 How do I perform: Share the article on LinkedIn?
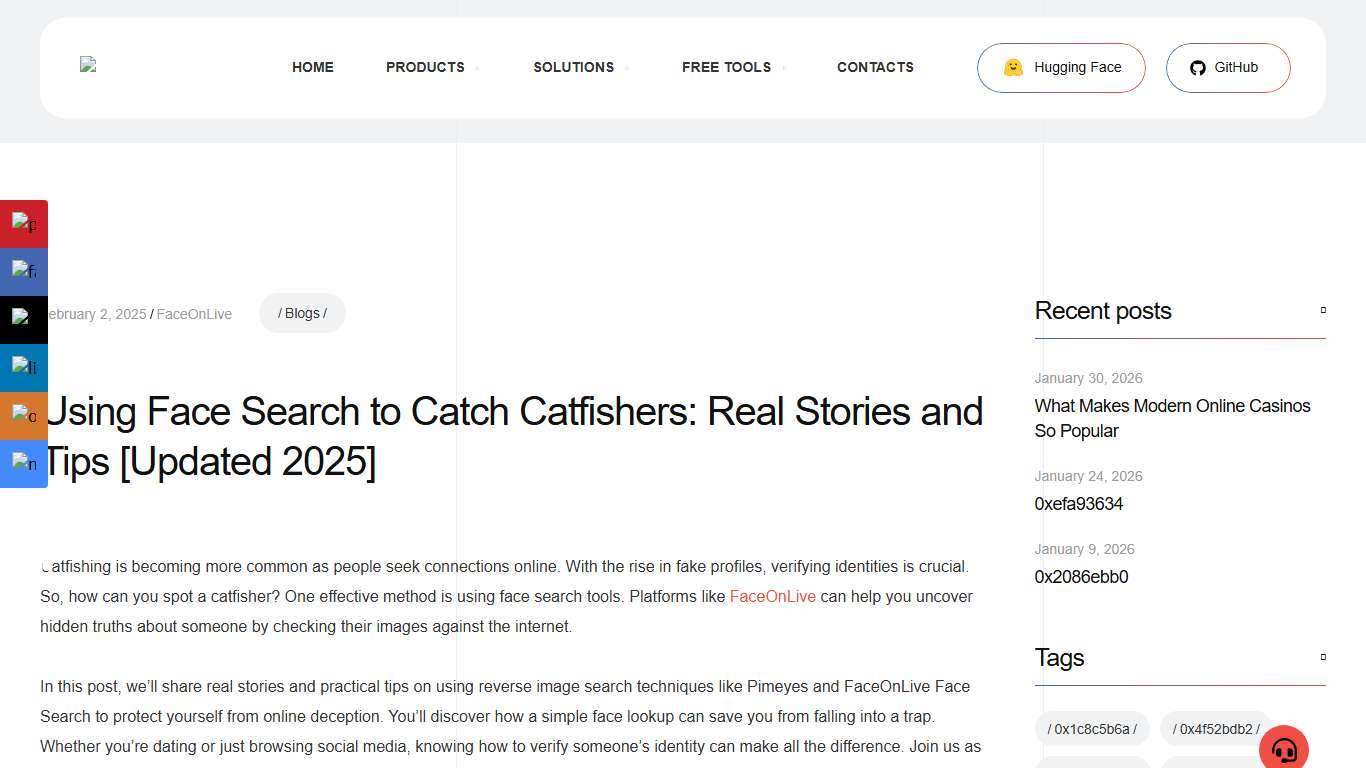pos(24,367)
